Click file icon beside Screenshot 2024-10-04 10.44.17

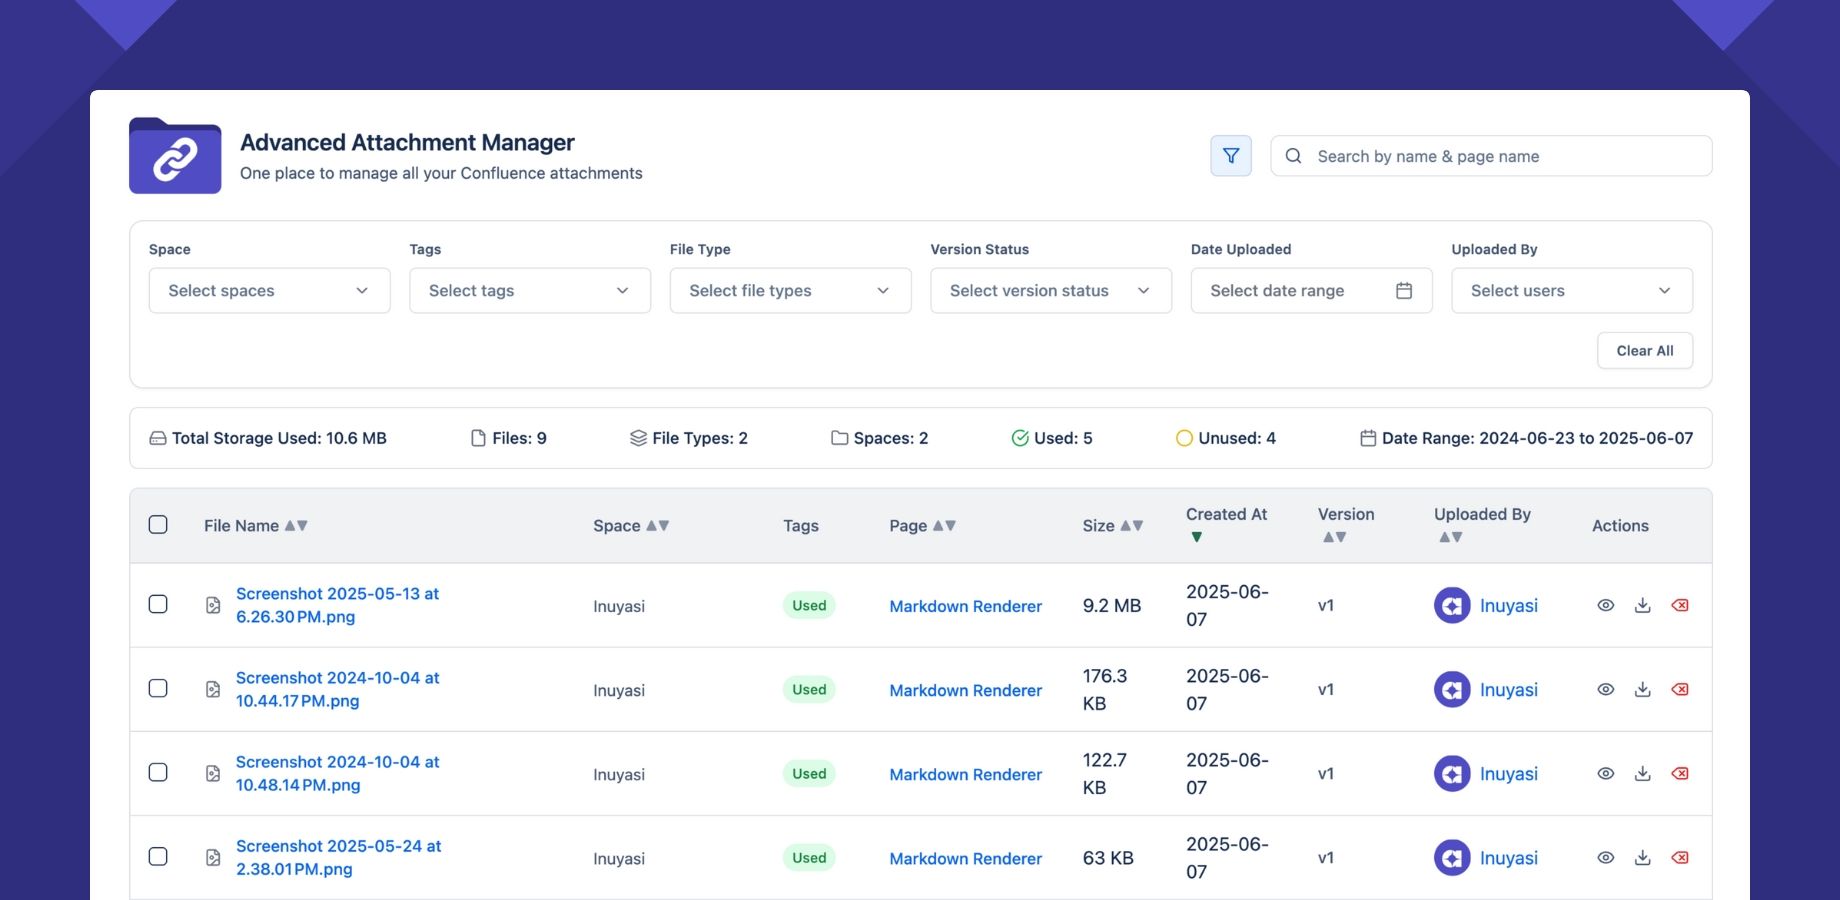click(x=213, y=689)
